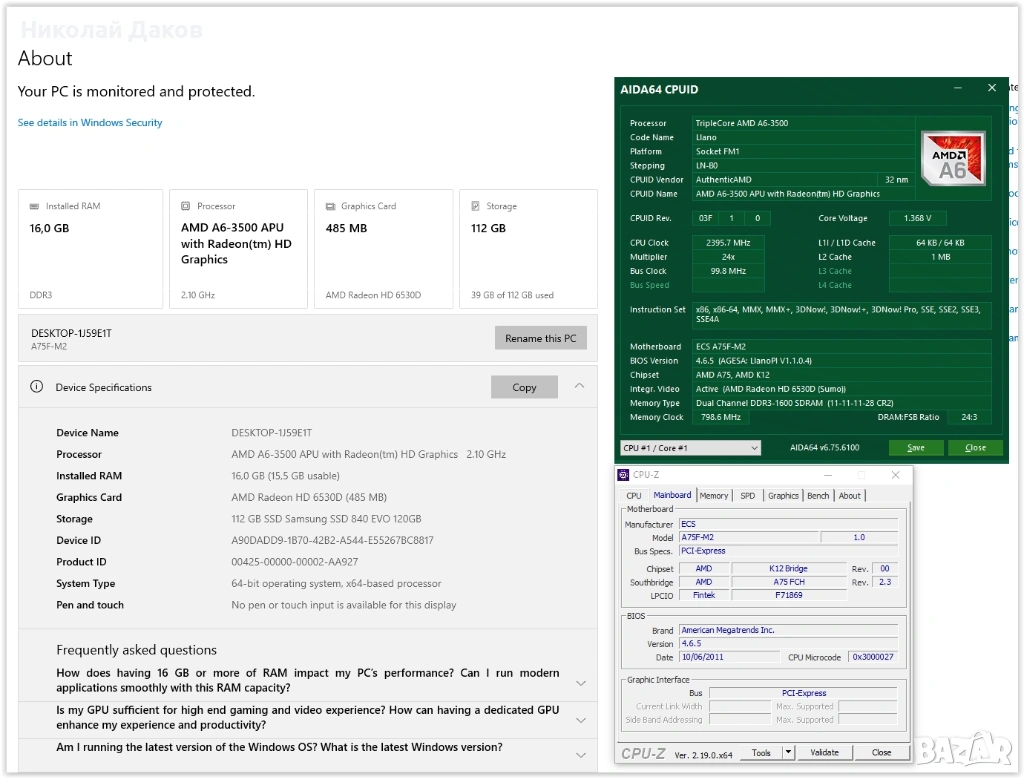Open the CPU #1 / Core #1 dropdown
The width and height of the screenshot is (1024, 778).
[x=690, y=448]
